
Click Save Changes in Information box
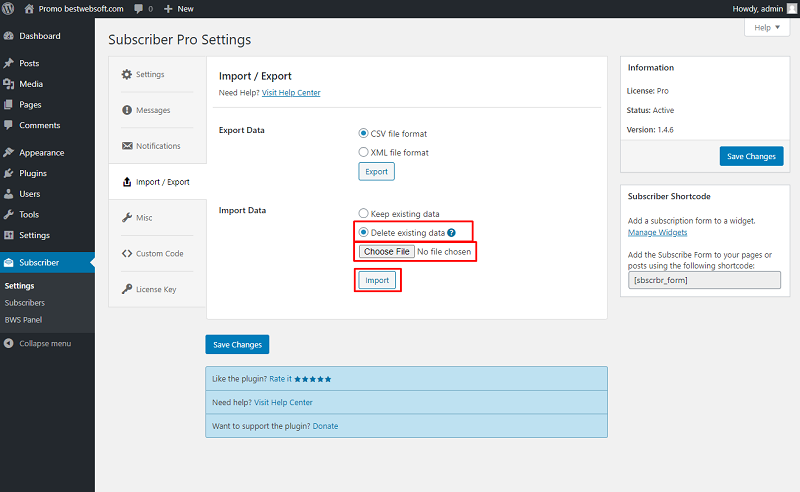click(752, 156)
